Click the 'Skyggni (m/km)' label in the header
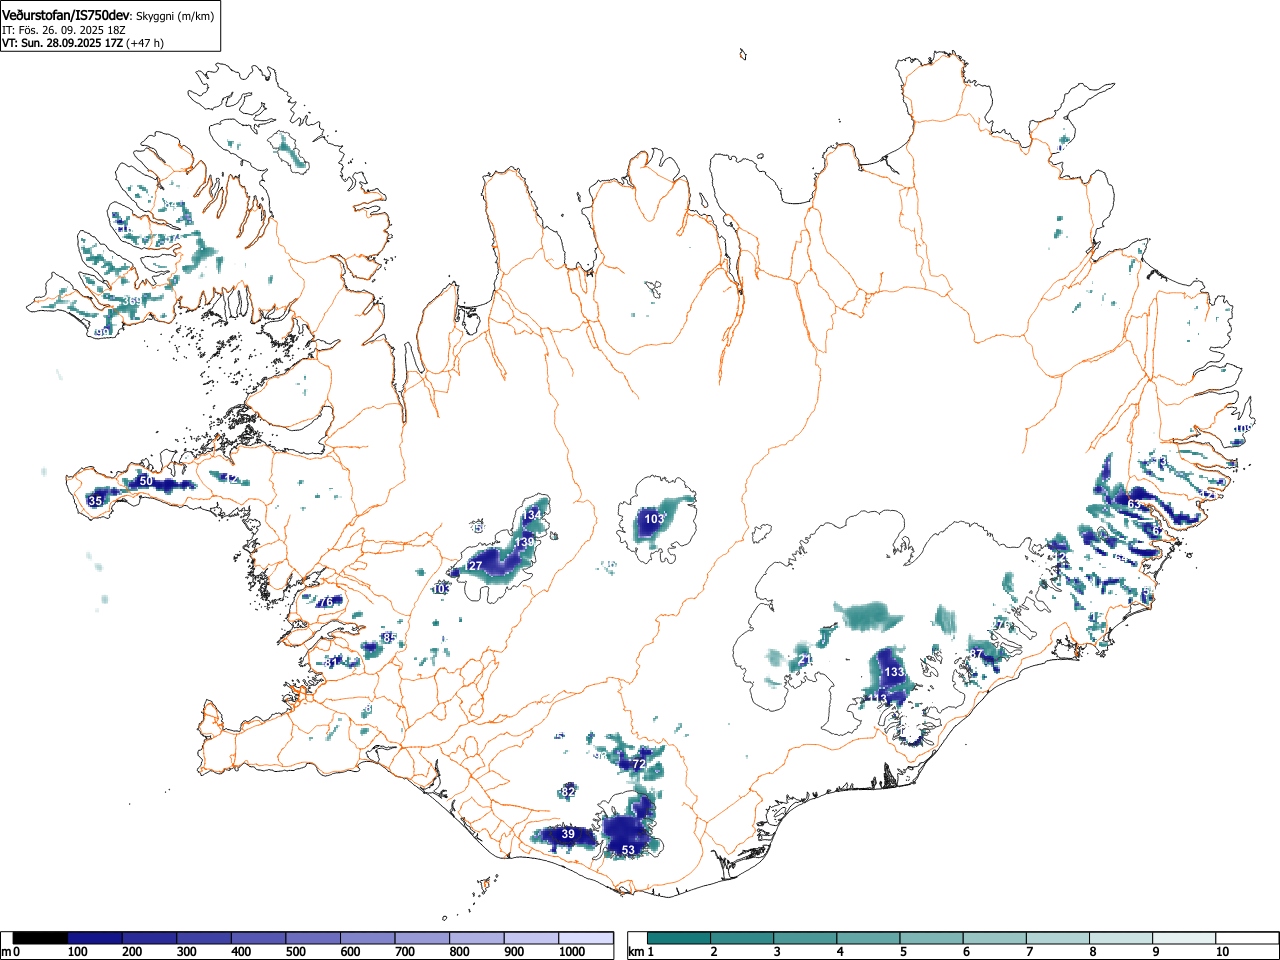The height and width of the screenshot is (960, 1280). click(x=174, y=15)
